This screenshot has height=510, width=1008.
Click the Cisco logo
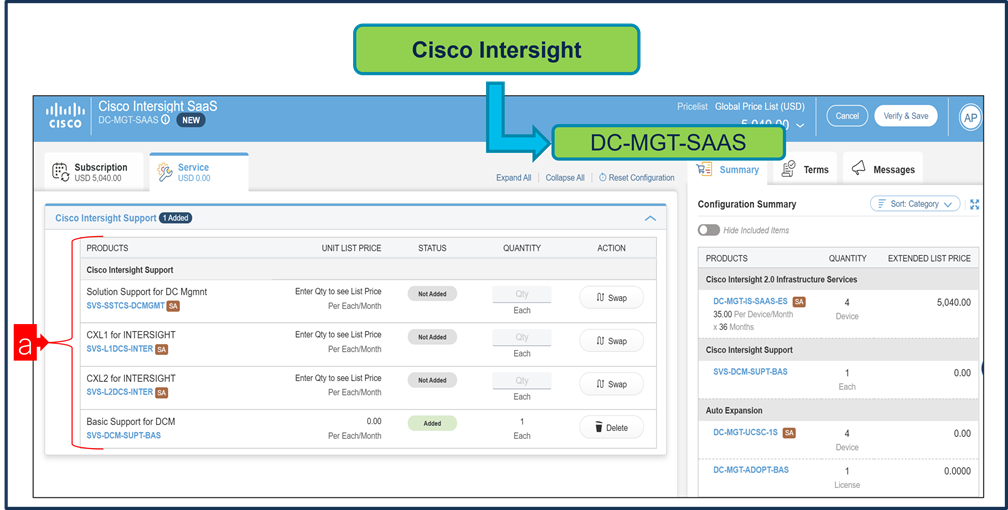[64, 116]
